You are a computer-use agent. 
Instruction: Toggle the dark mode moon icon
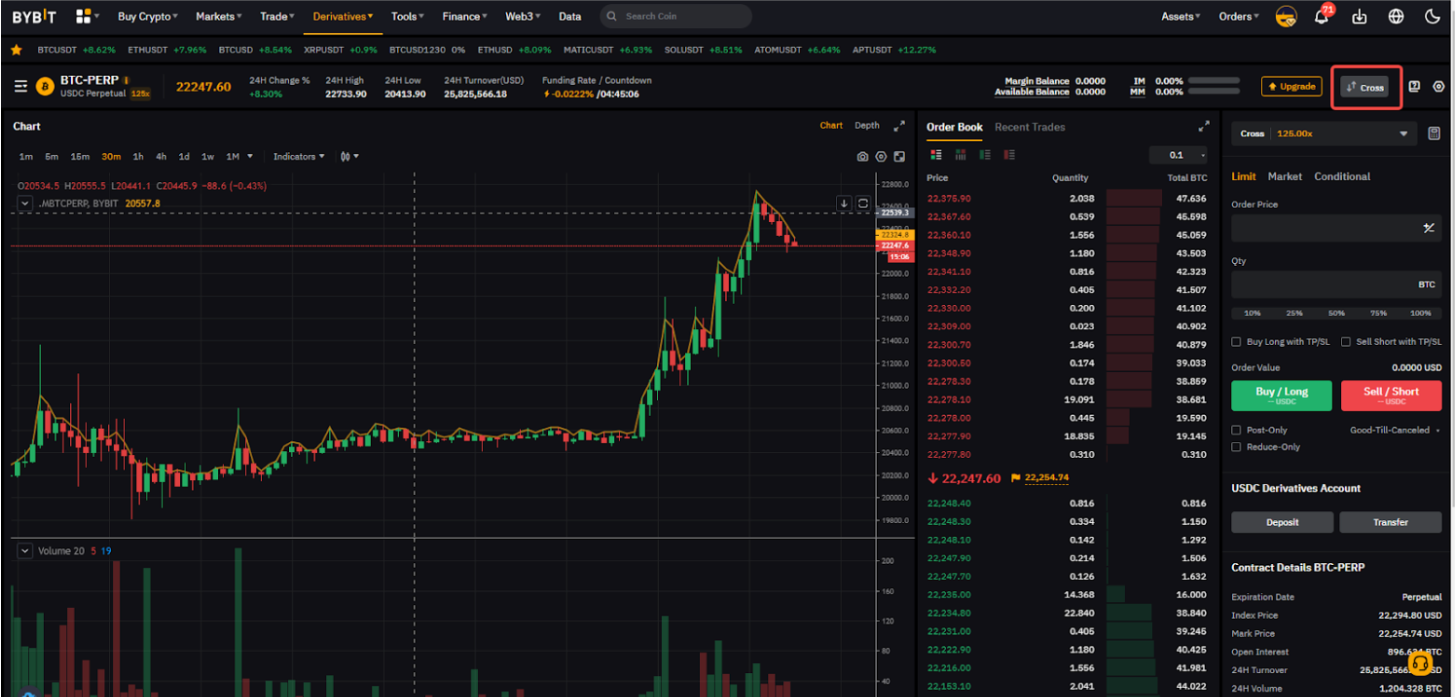pyautogui.click(x=1431, y=17)
